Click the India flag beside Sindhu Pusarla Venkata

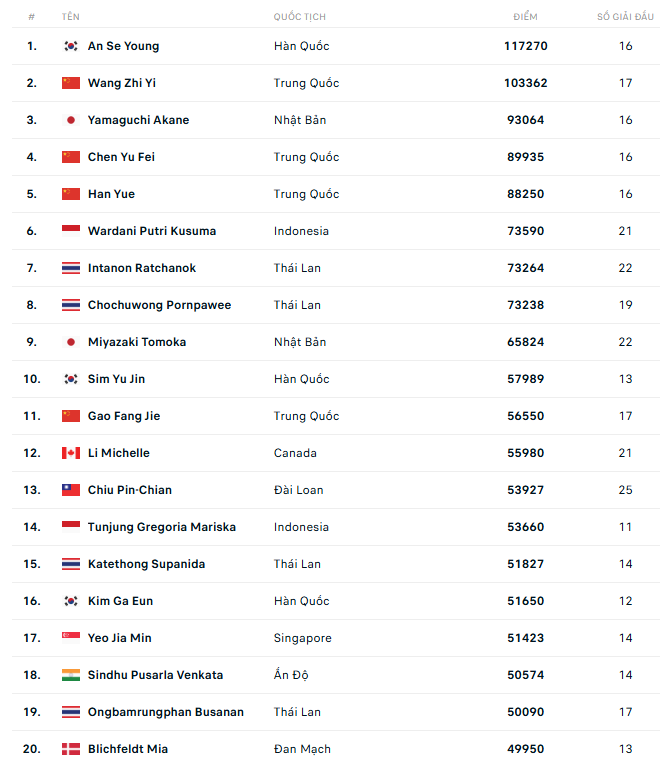tap(70, 675)
